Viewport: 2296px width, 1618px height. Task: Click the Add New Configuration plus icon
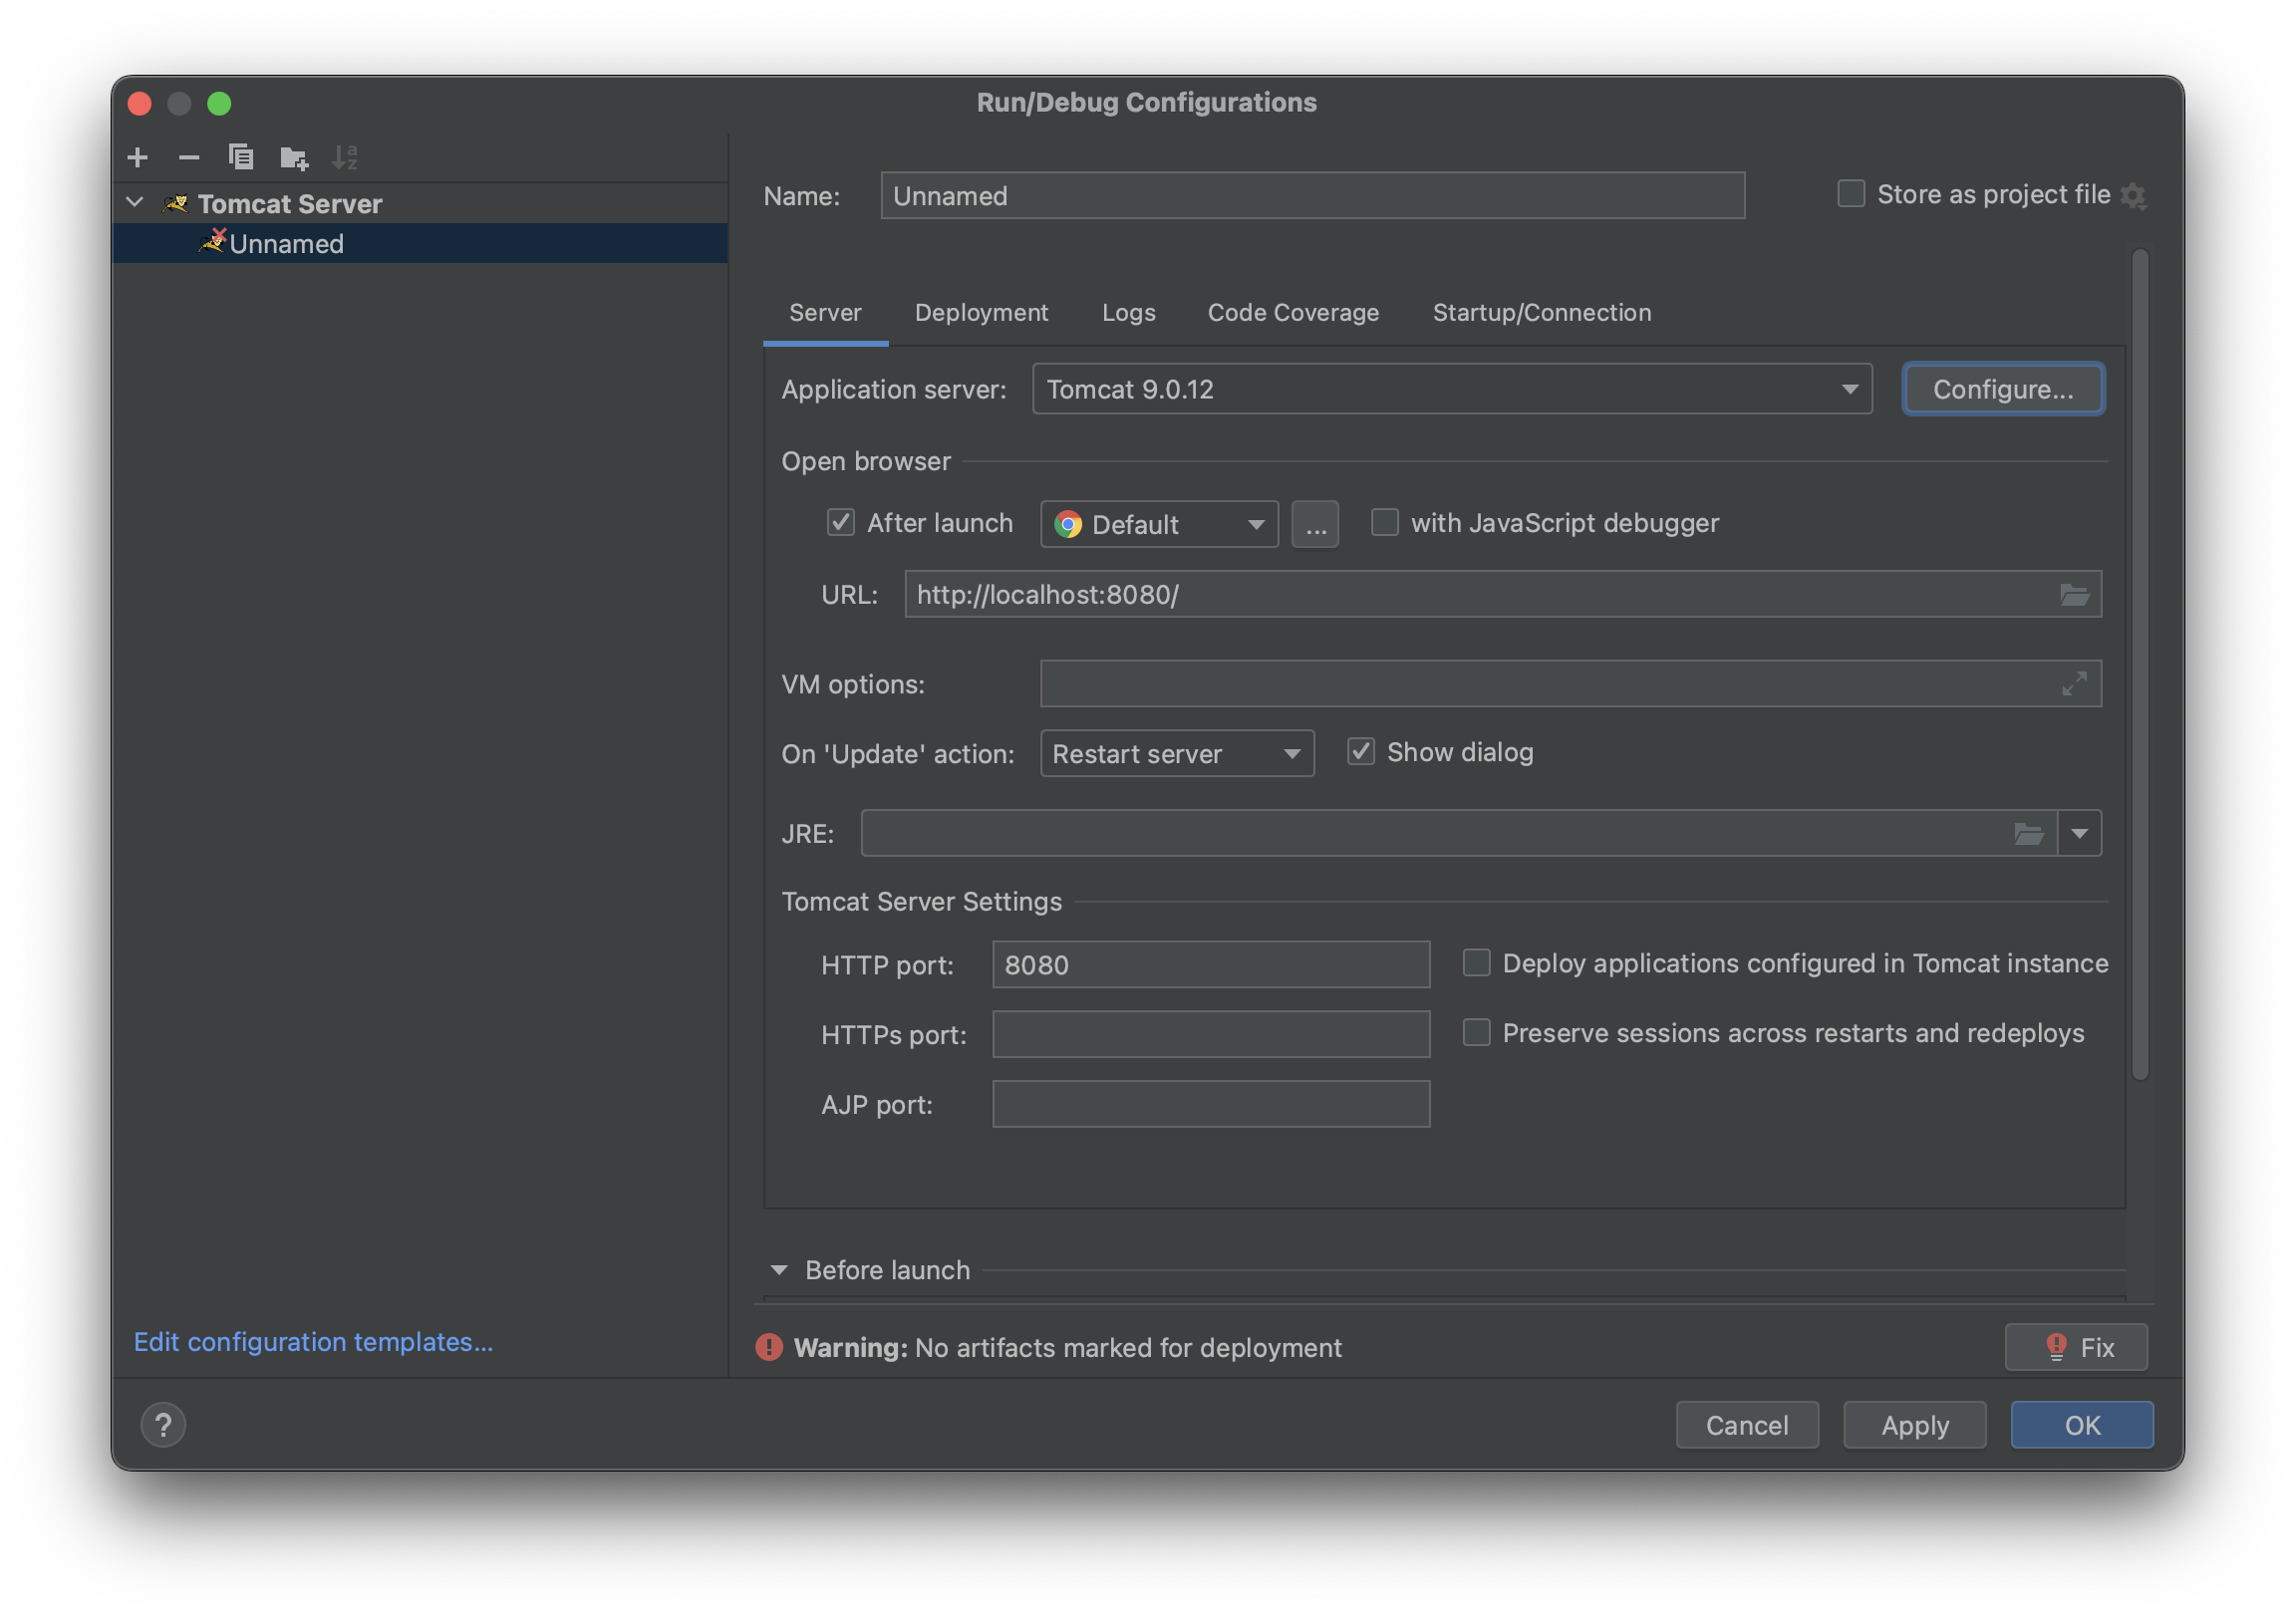pos(138,157)
